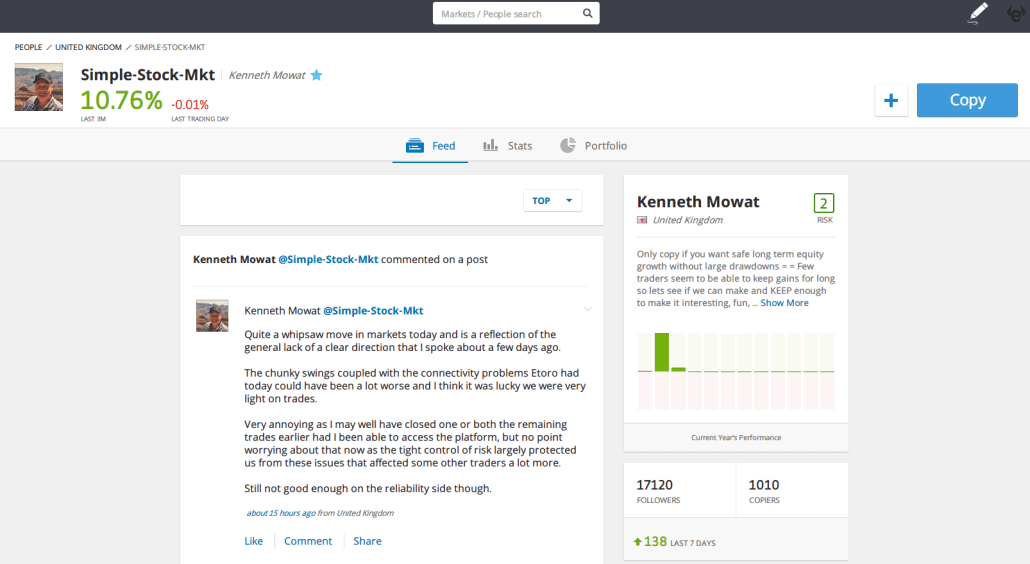Click the Feed tab icon

[414, 146]
